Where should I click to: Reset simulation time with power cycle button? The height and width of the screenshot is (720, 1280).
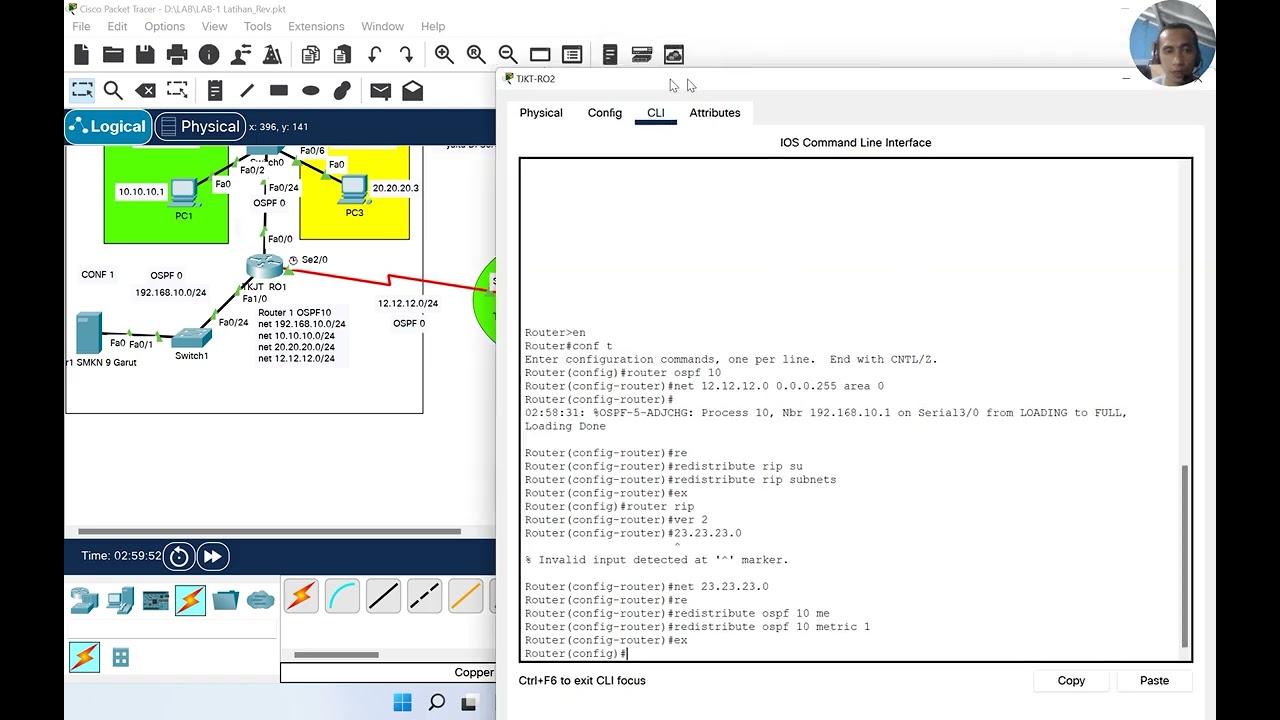pyautogui.click(x=179, y=556)
